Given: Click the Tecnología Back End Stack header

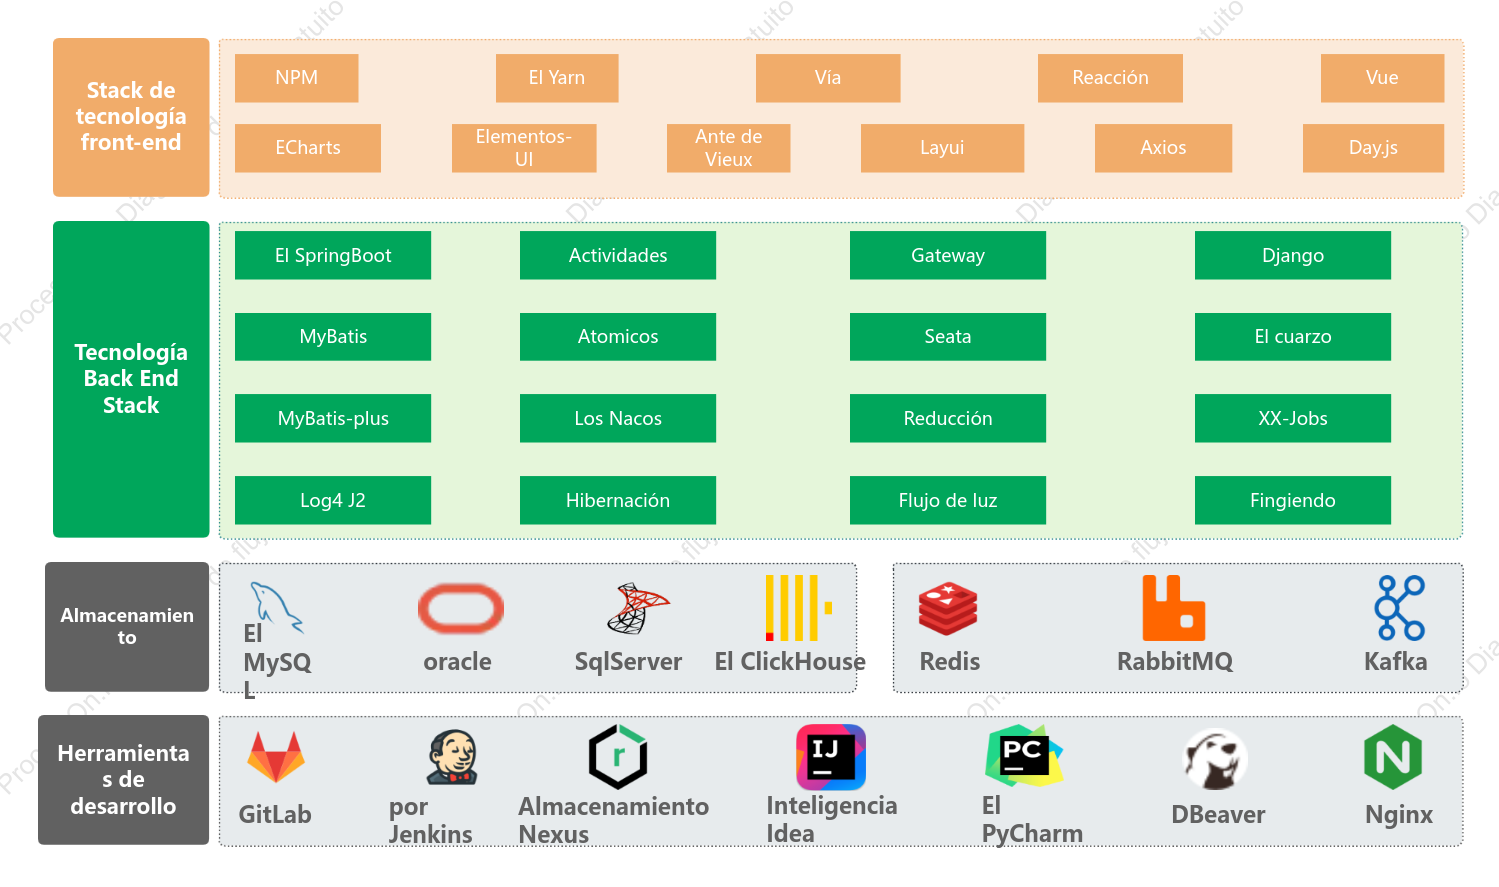Looking at the screenshot, I should pyautogui.click(x=131, y=379).
